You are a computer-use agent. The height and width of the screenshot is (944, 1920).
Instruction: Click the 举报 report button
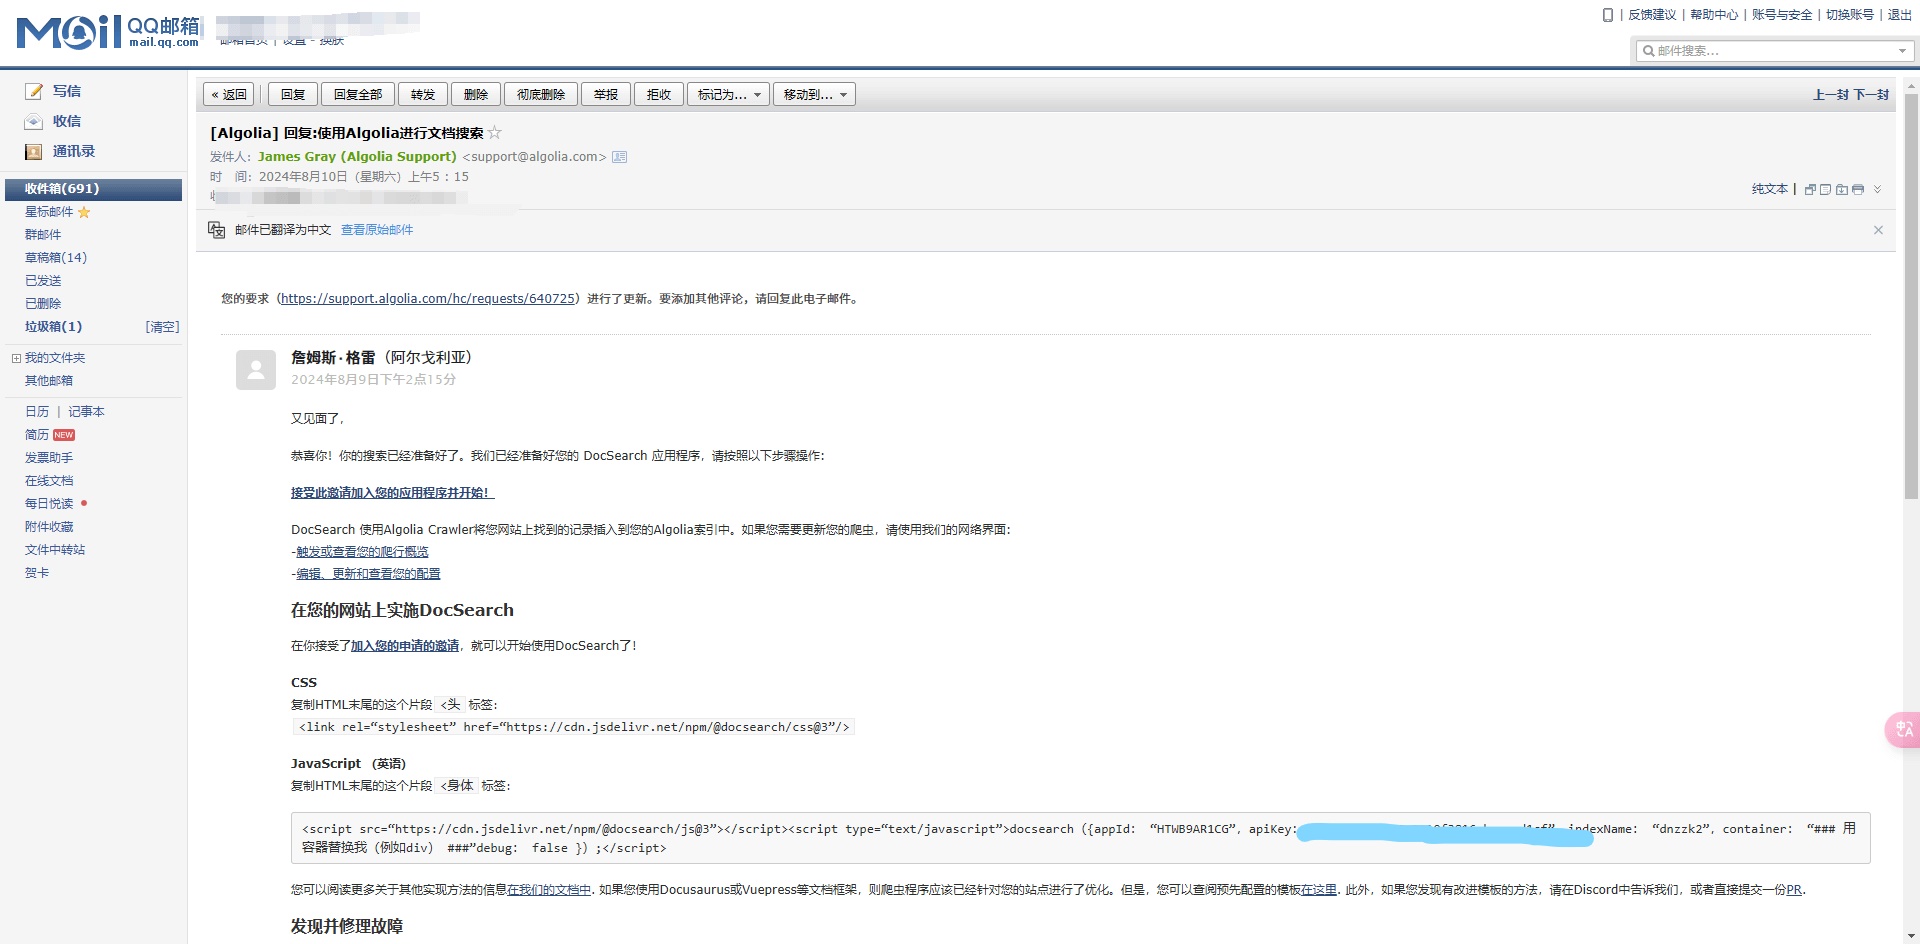(606, 95)
